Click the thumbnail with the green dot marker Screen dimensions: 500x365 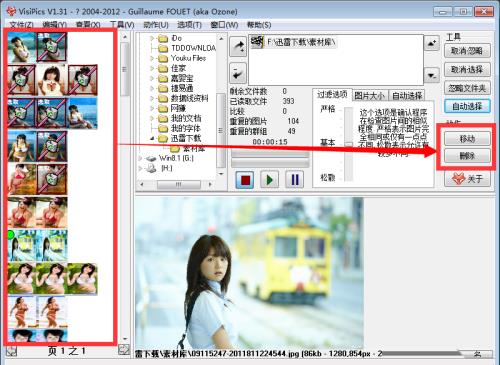pyautogui.click(x=22, y=246)
